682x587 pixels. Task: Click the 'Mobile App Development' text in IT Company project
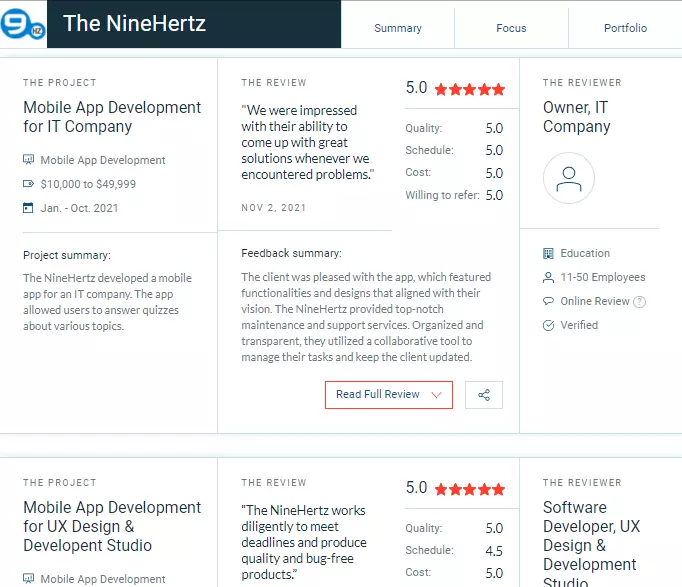point(103,160)
